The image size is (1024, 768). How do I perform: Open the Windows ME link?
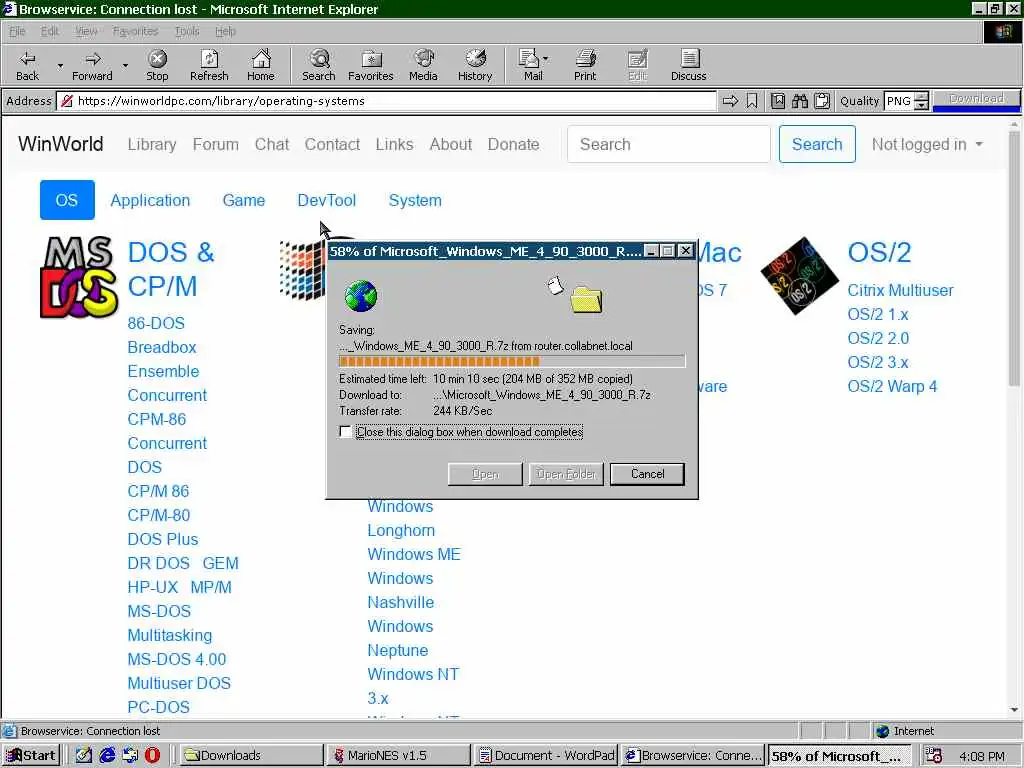[414, 554]
